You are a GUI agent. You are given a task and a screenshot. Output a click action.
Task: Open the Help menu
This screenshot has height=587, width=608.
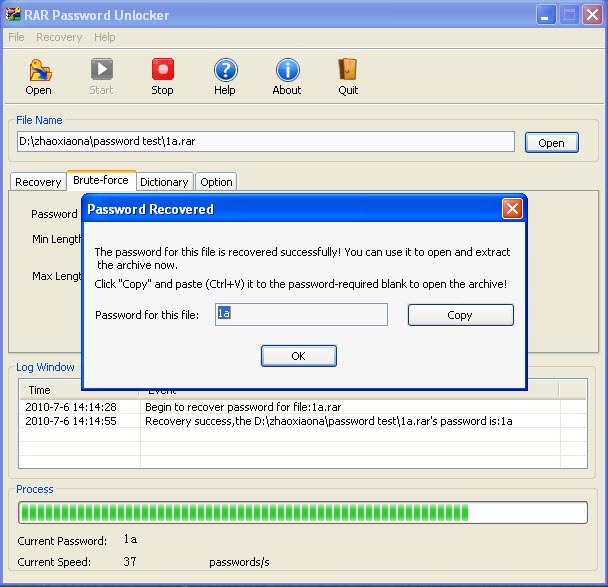[x=105, y=37]
